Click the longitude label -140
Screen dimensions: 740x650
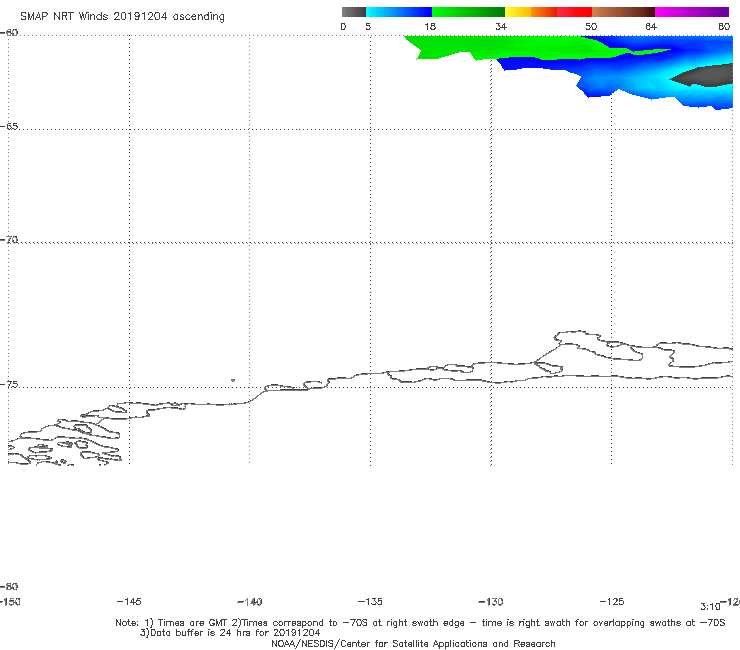(x=250, y=602)
